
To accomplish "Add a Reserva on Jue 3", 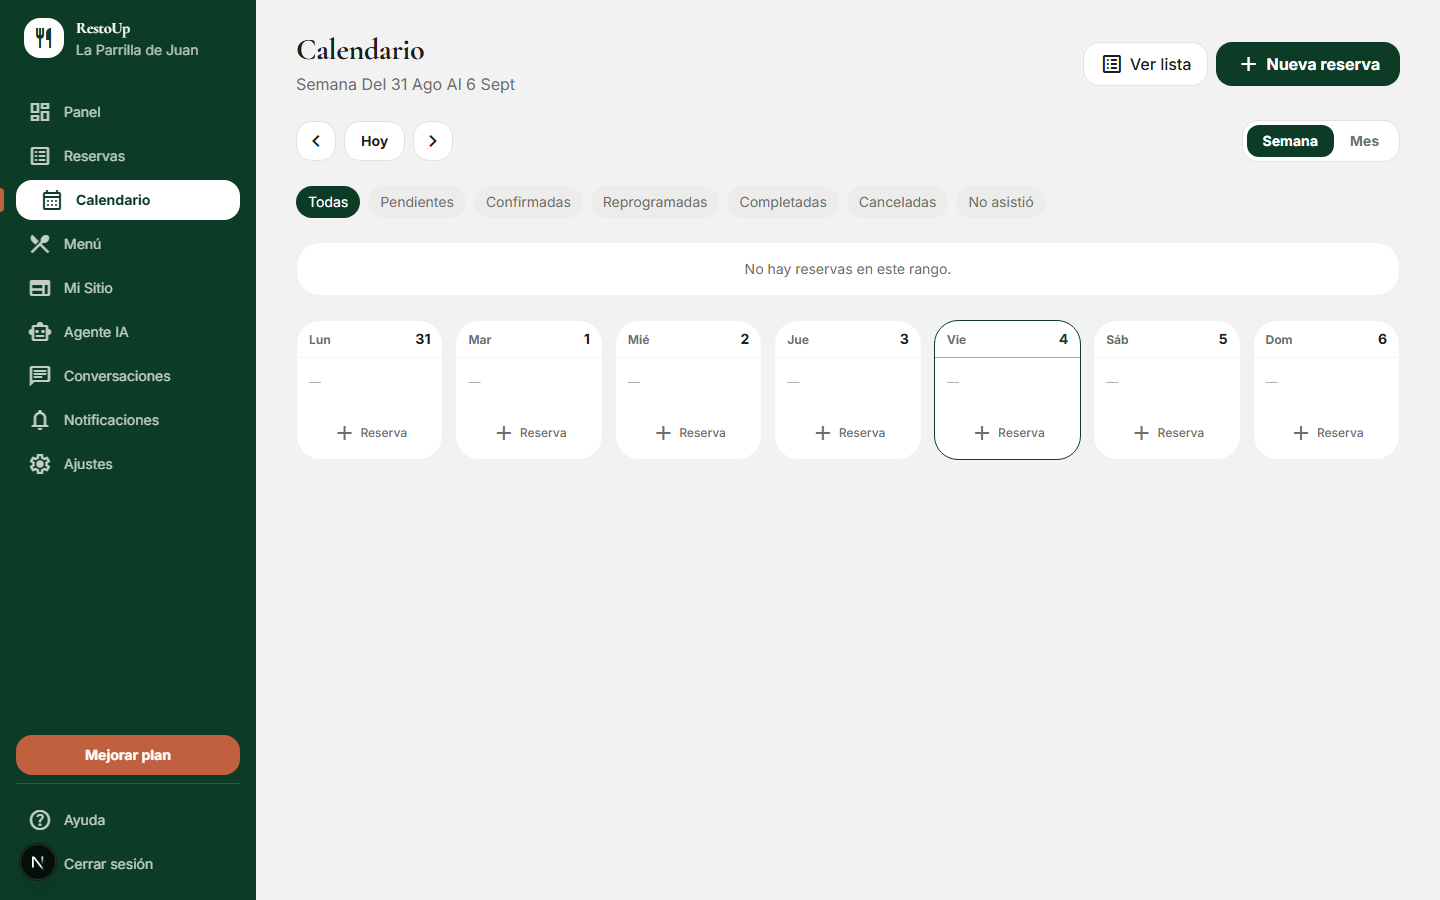I will click(850, 433).
